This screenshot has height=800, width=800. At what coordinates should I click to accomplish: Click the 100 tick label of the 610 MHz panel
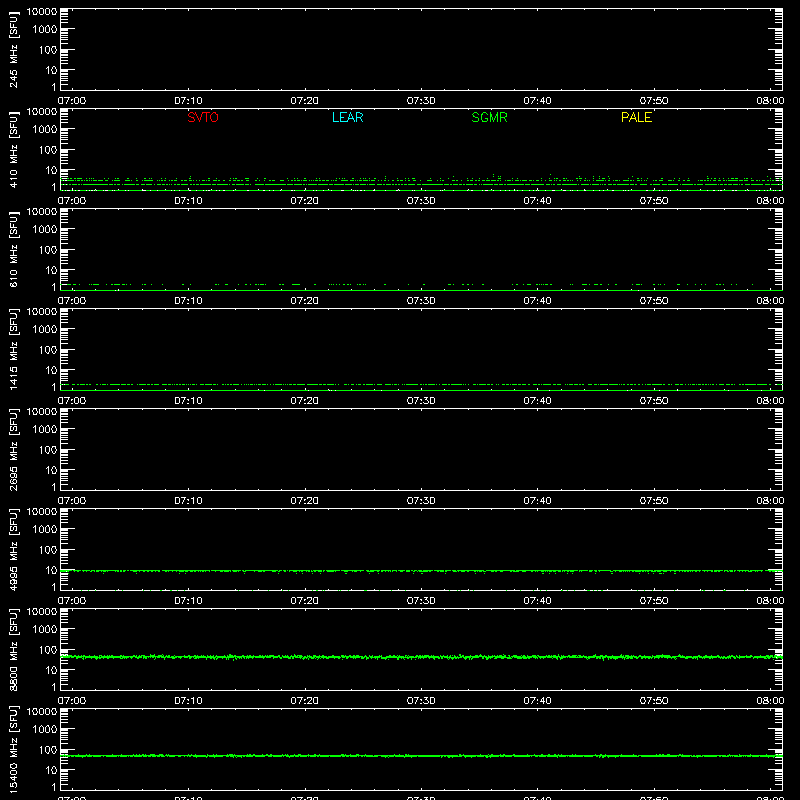tap(48, 250)
